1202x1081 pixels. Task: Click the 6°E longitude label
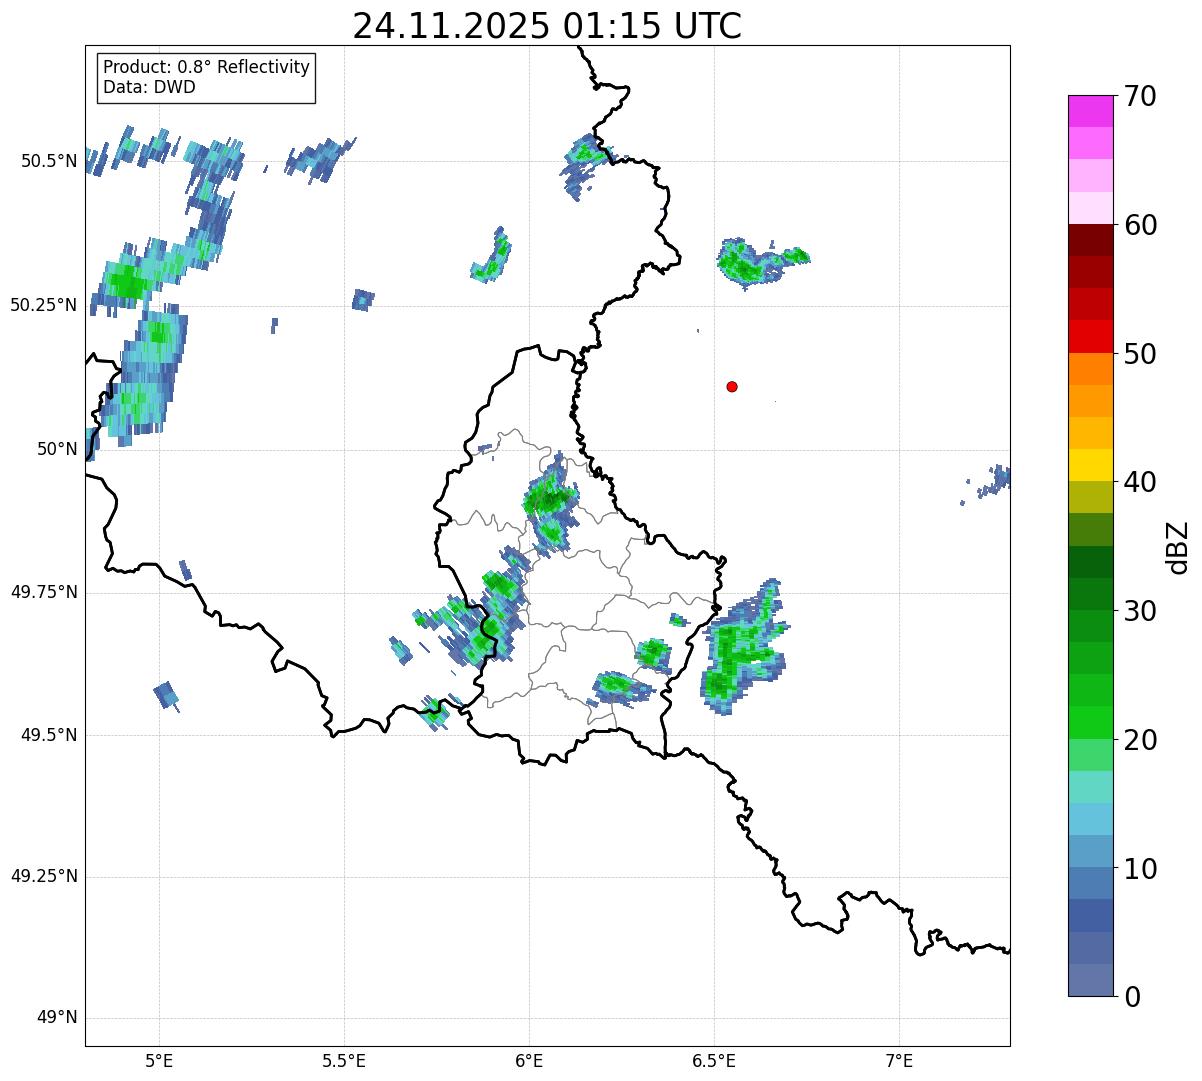point(529,1061)
